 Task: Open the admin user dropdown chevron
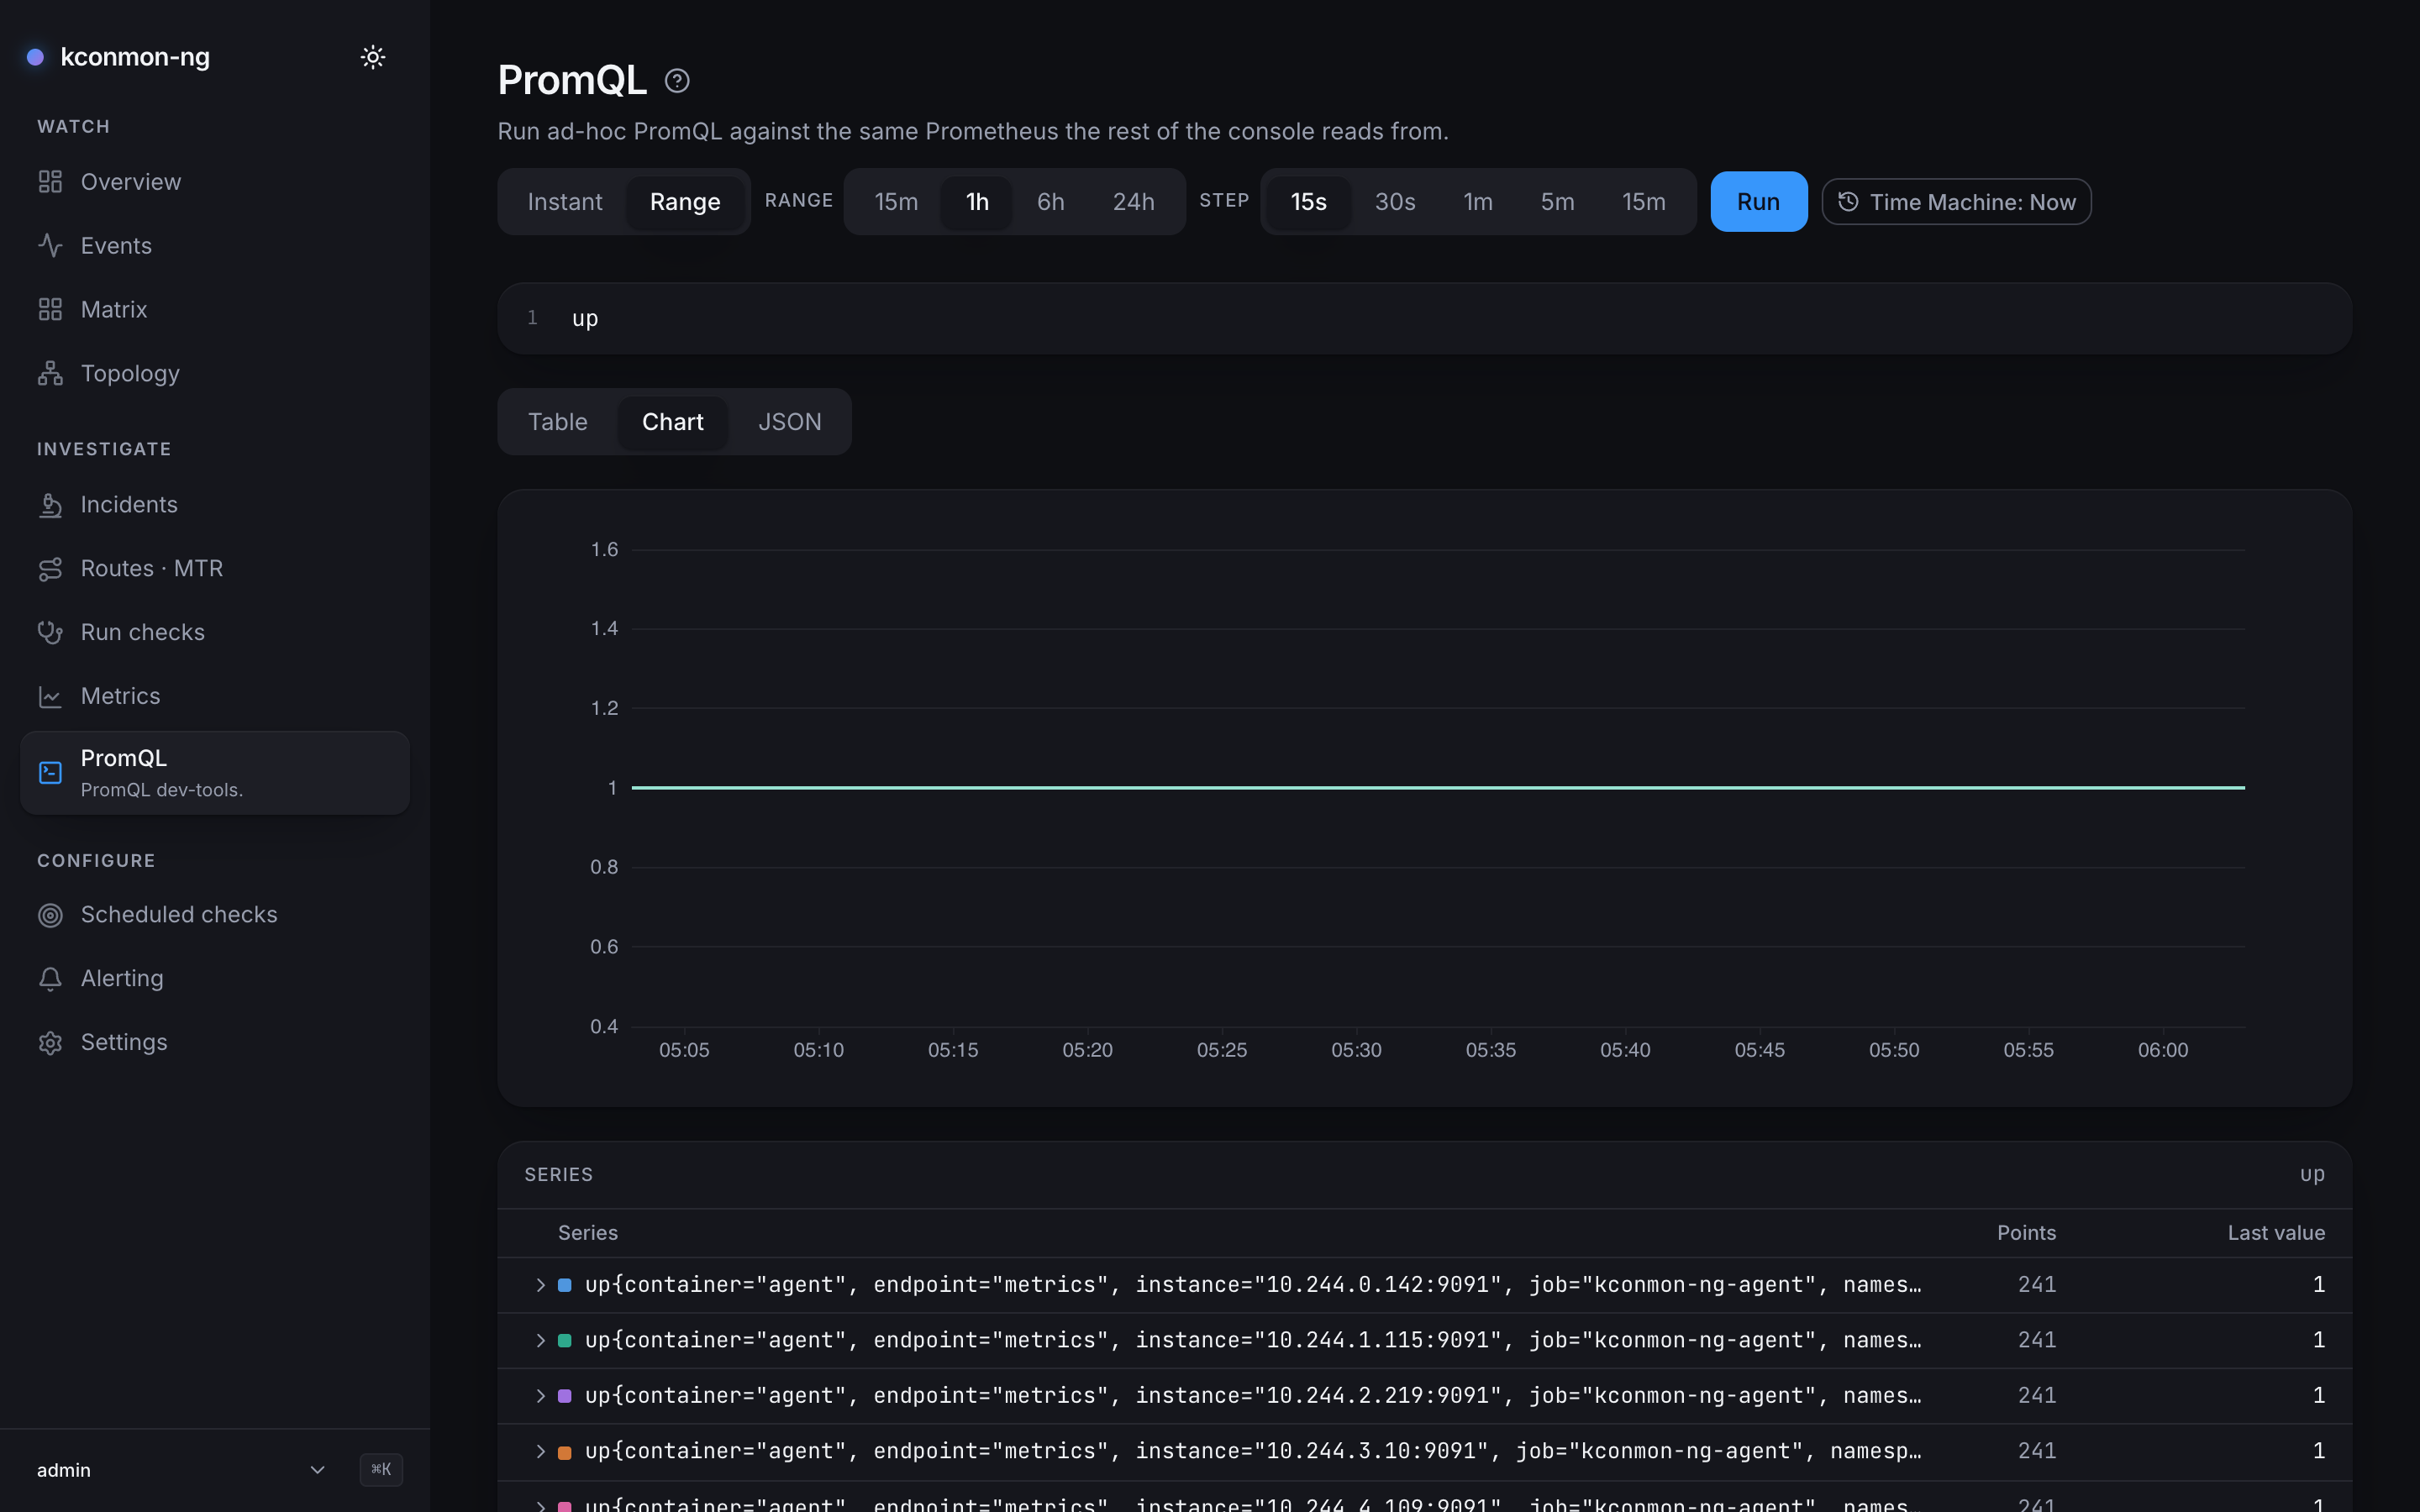click(x=317, y=1470)
